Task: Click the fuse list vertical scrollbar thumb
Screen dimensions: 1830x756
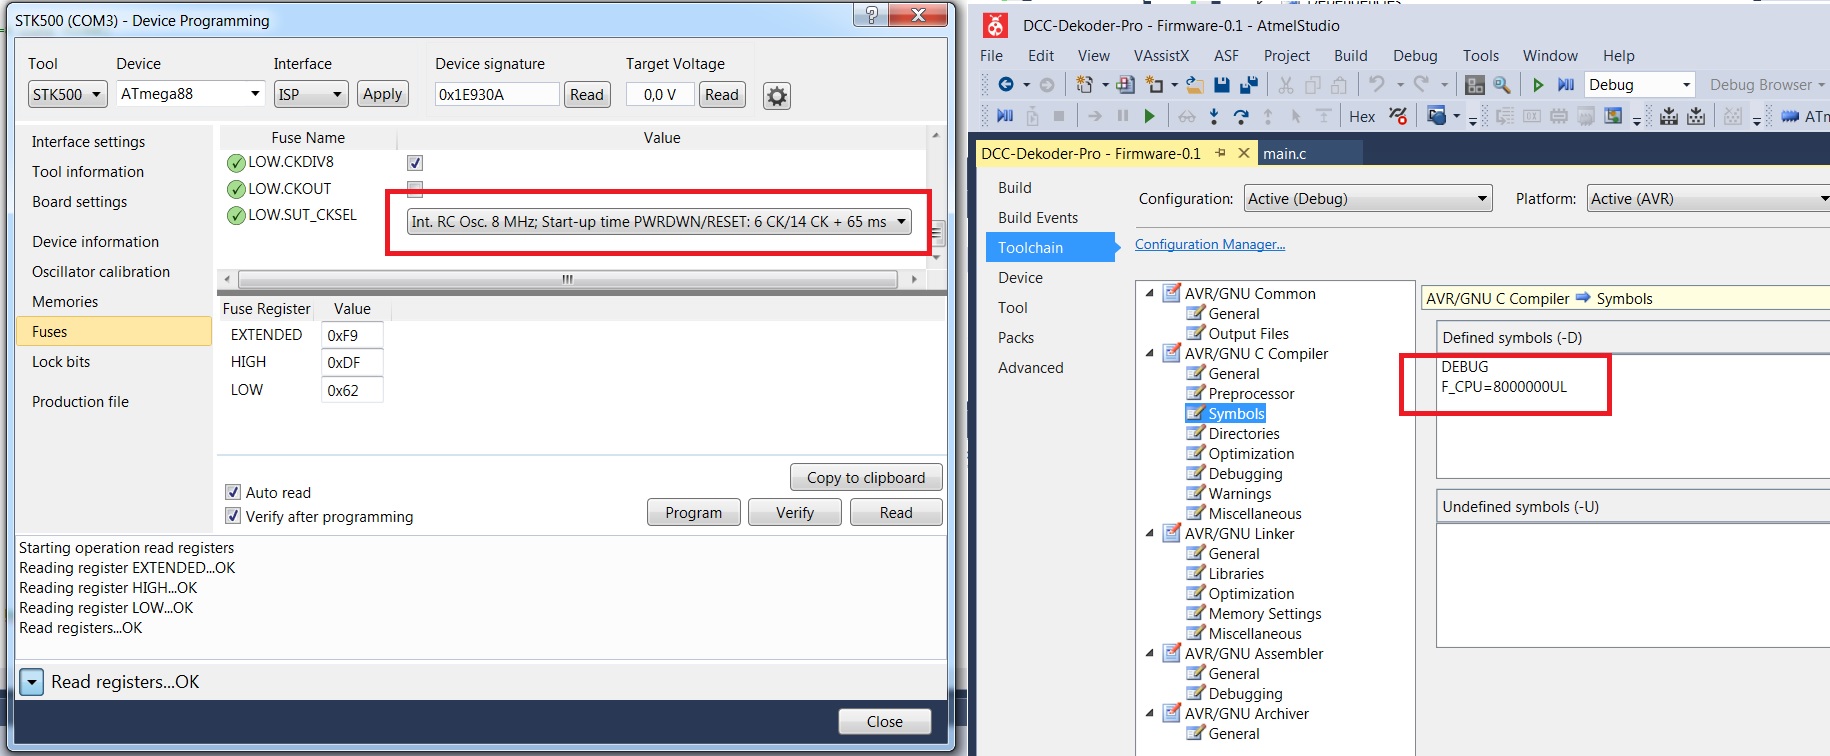Action: point(937,234)
